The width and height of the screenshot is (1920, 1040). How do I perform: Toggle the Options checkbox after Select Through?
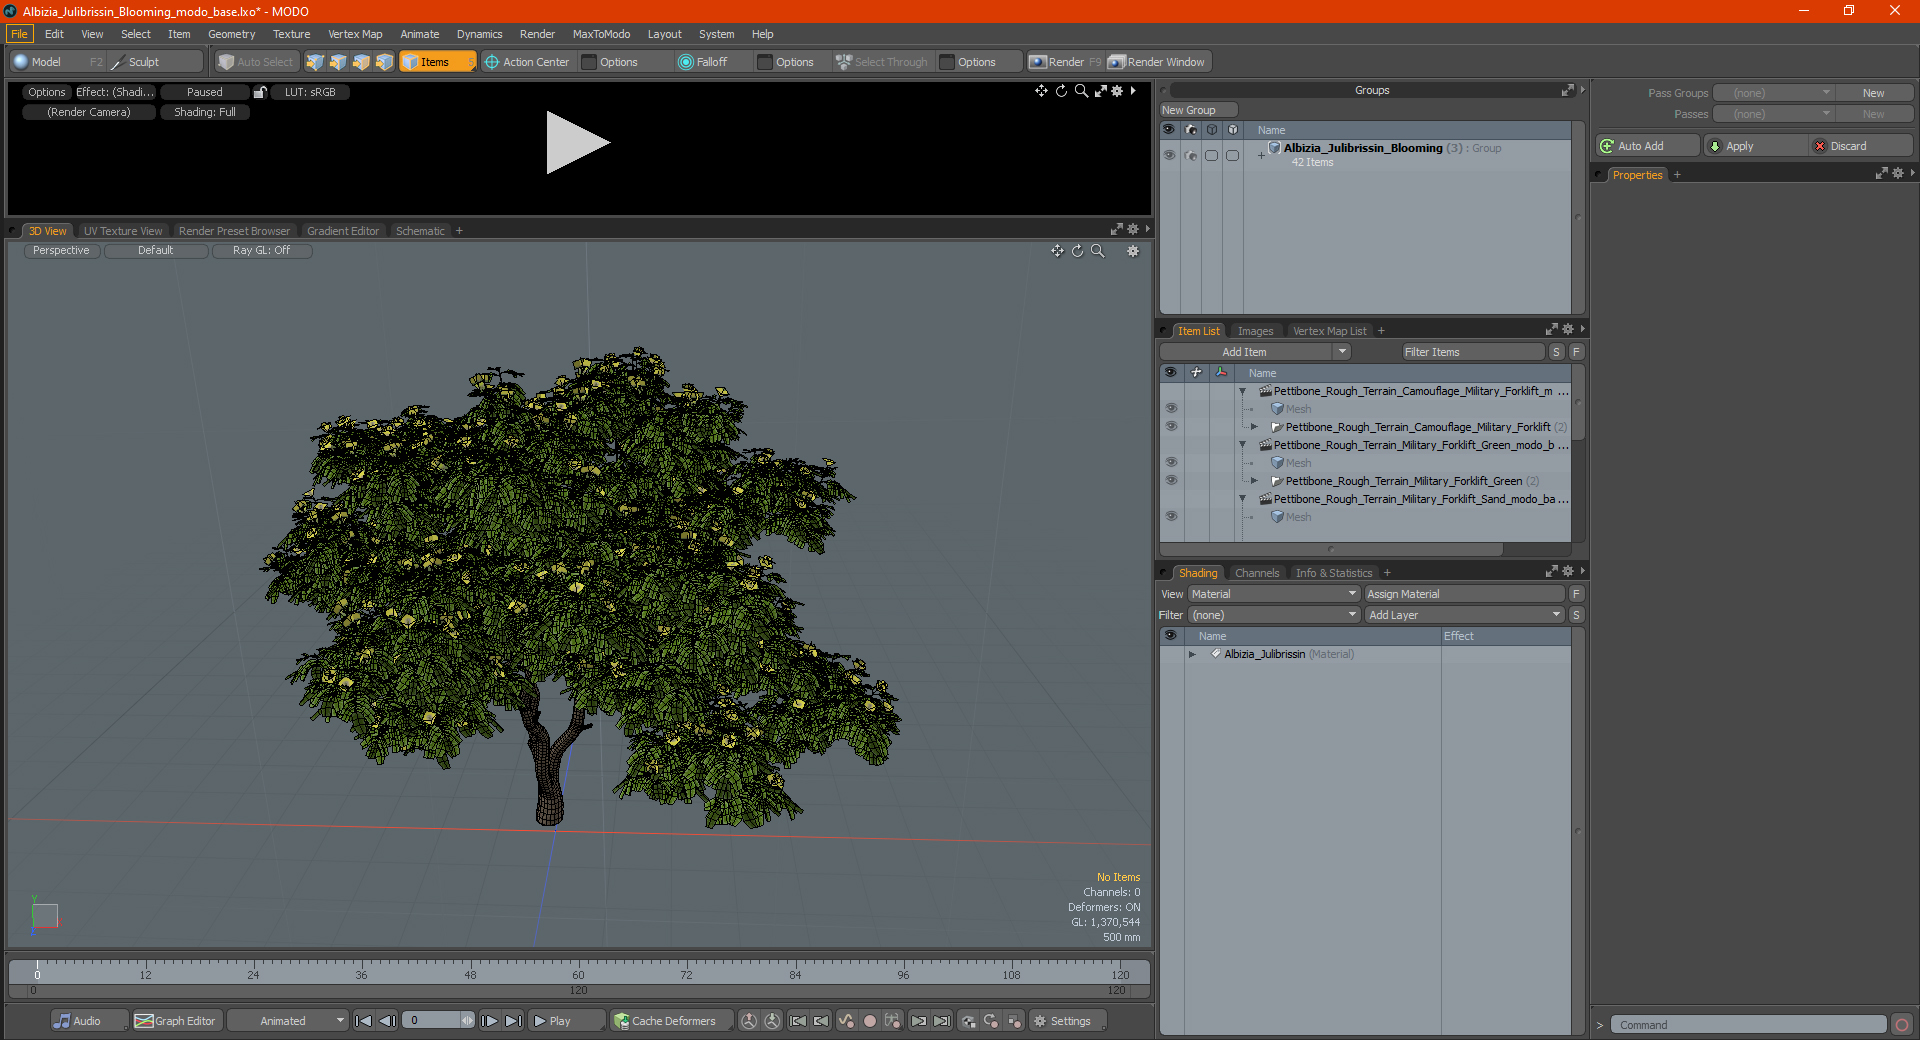coord(948,62)
